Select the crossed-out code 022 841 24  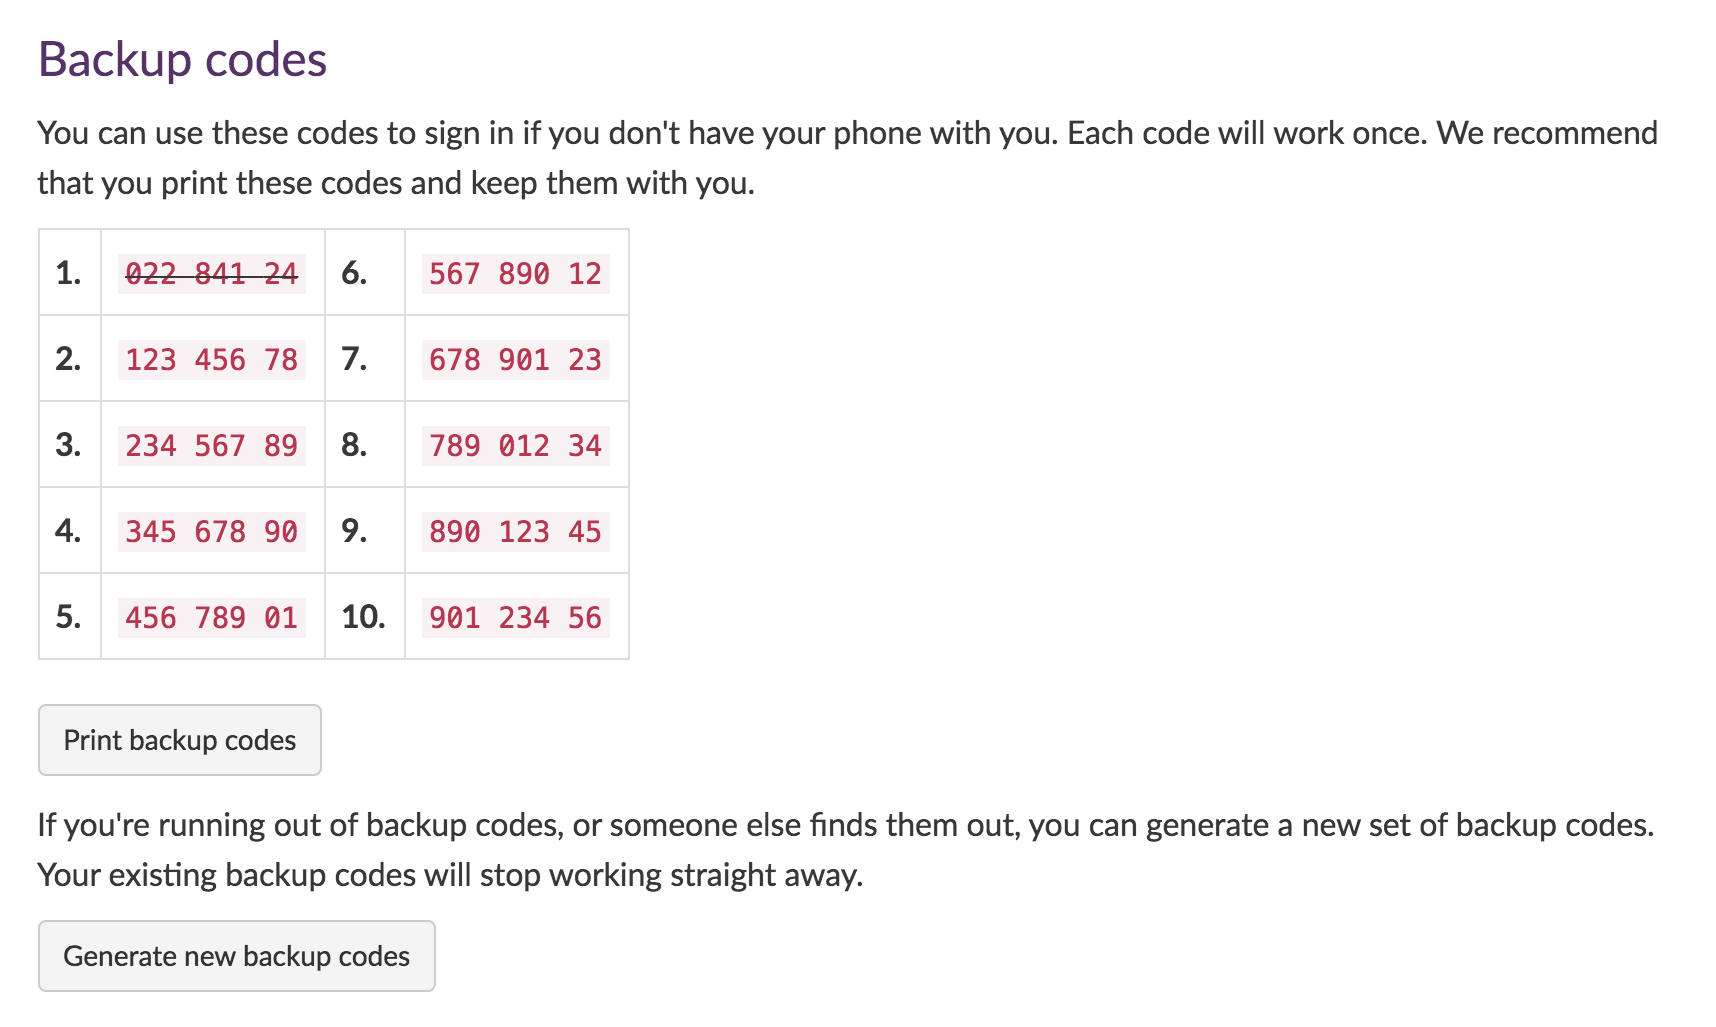pyautogui.click(x=211, y=273)
